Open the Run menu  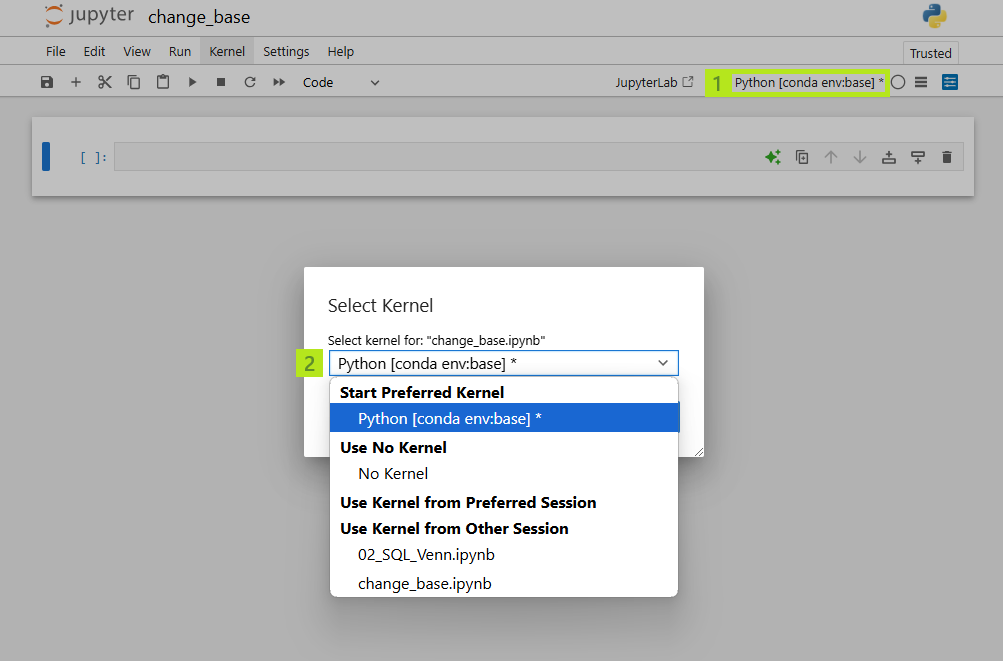point(180,51)
